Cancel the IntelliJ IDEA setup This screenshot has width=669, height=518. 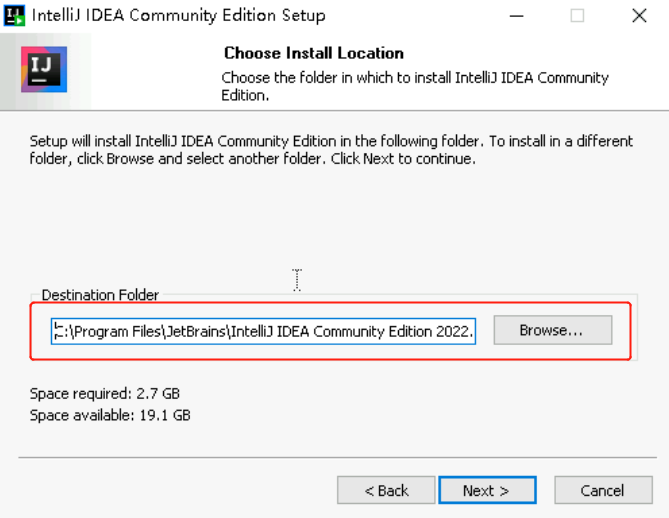pos(603,490)
